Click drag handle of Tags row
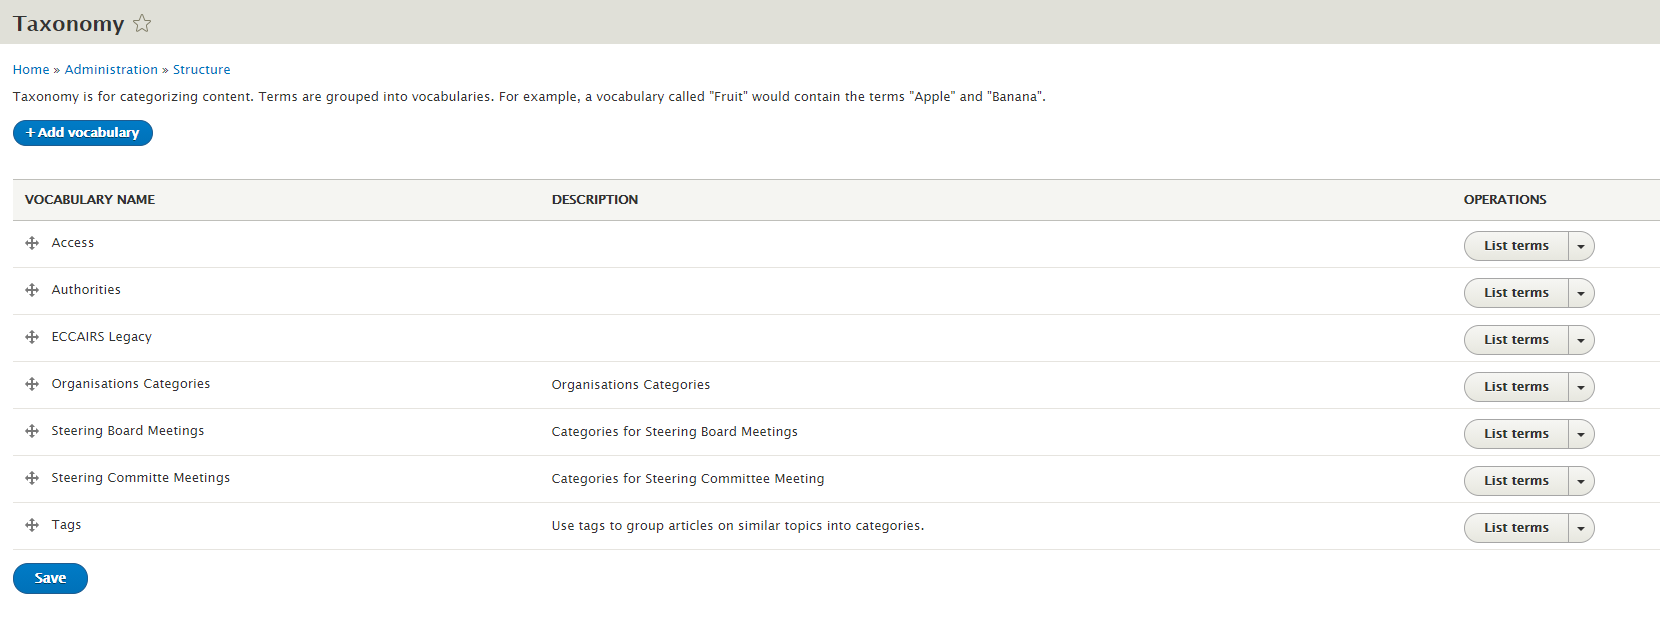1660x629 pixels. (32, 525)
